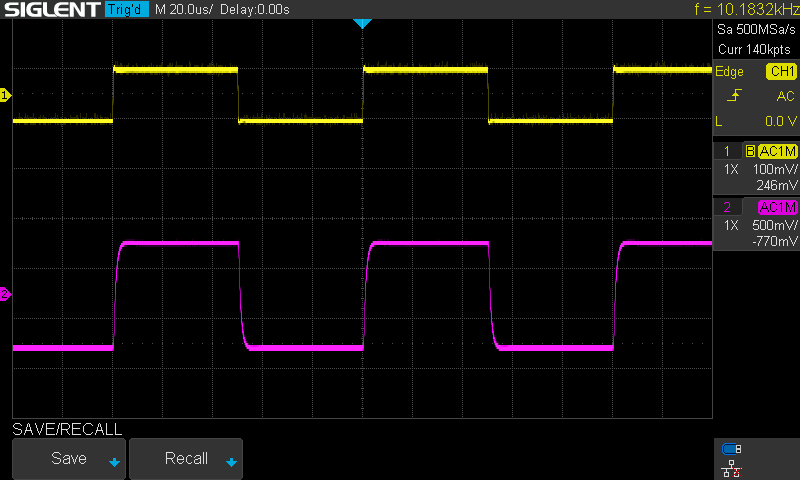
Task: Click the rising edge slope icon
Action: click(734, 95)
